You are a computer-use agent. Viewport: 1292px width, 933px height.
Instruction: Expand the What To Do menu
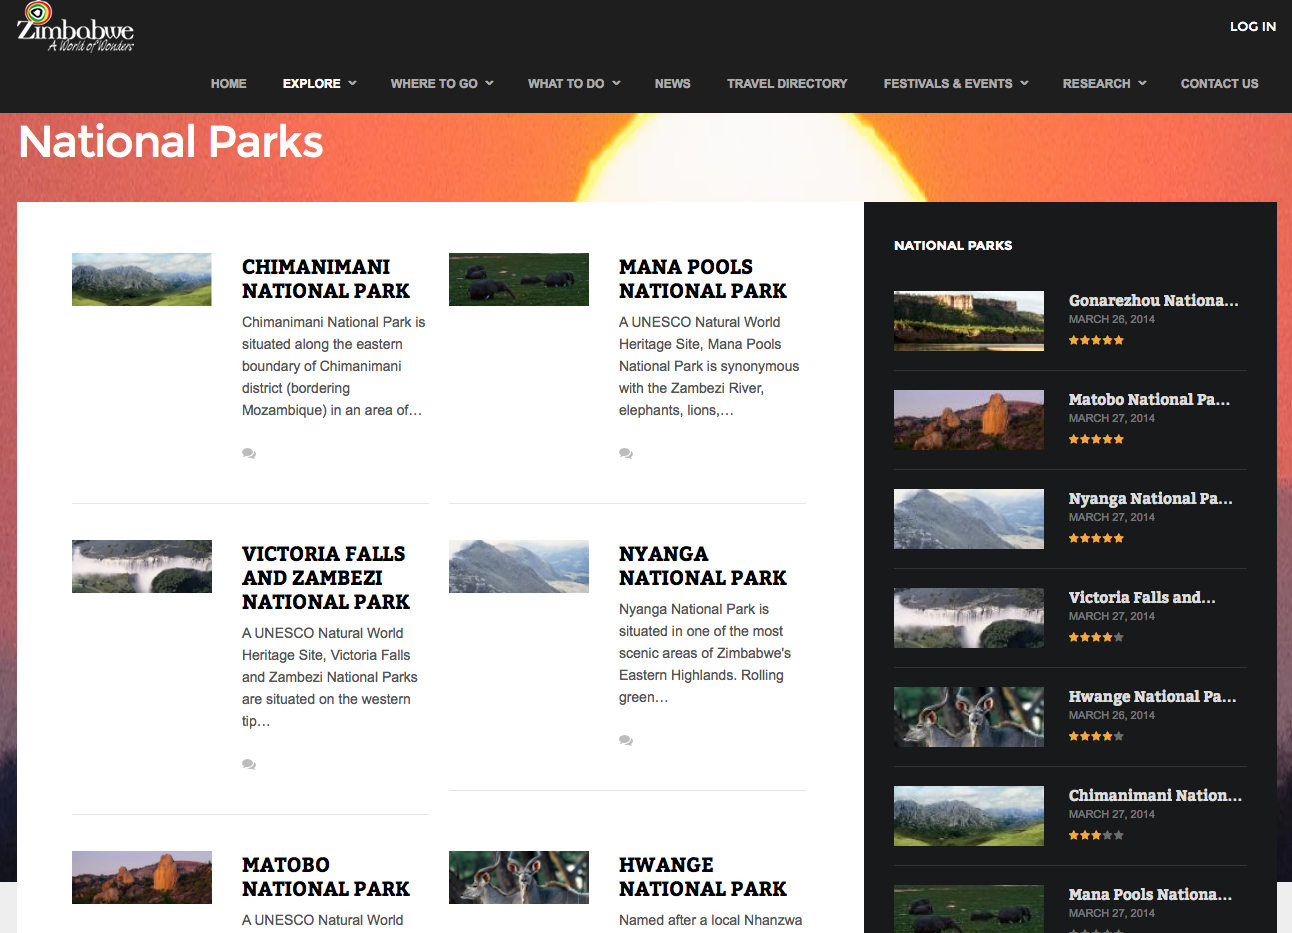point(573,84)
